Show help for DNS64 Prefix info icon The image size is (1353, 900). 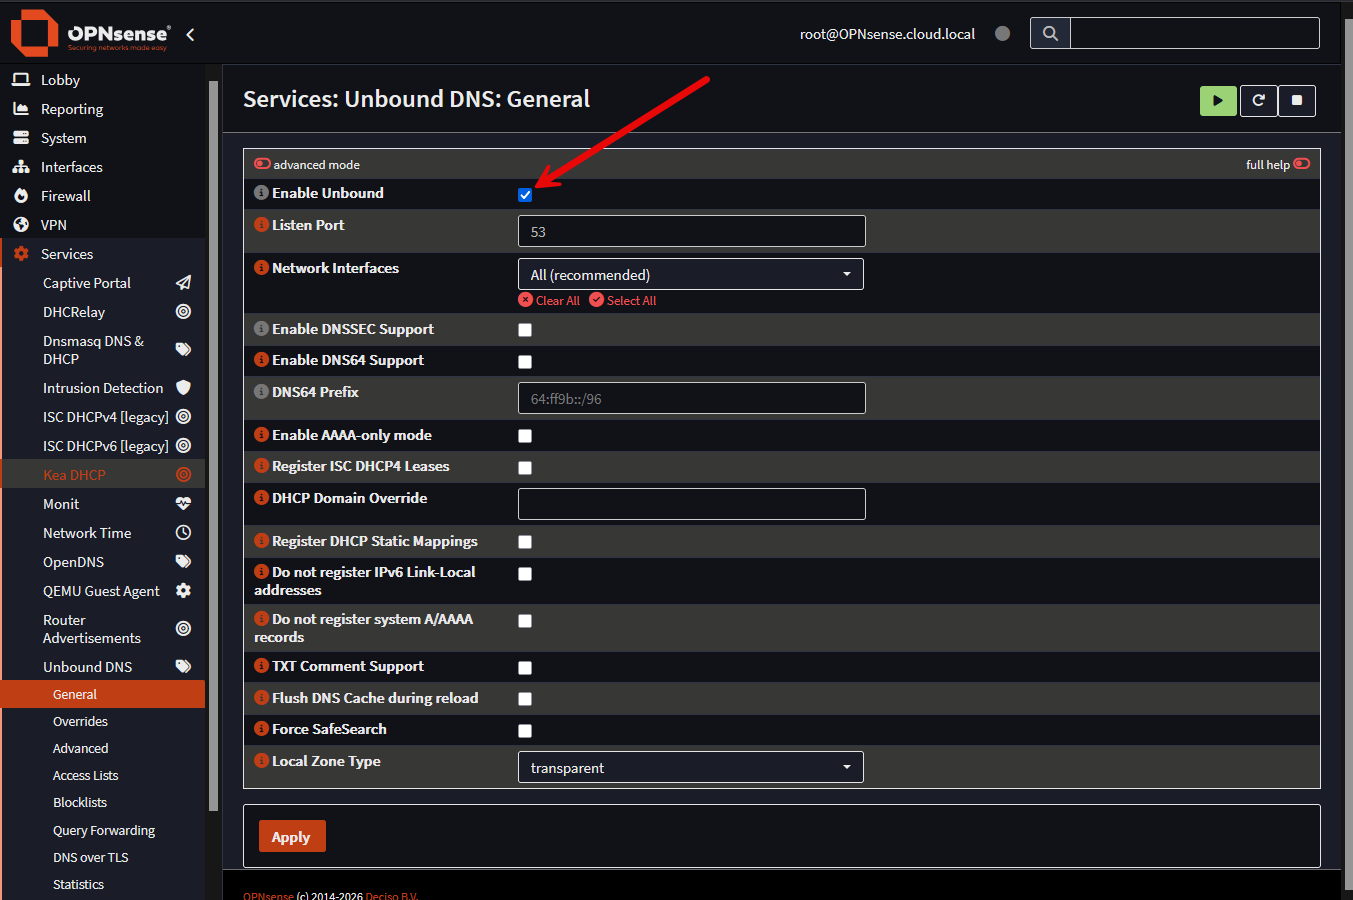[x=261, y=392]
